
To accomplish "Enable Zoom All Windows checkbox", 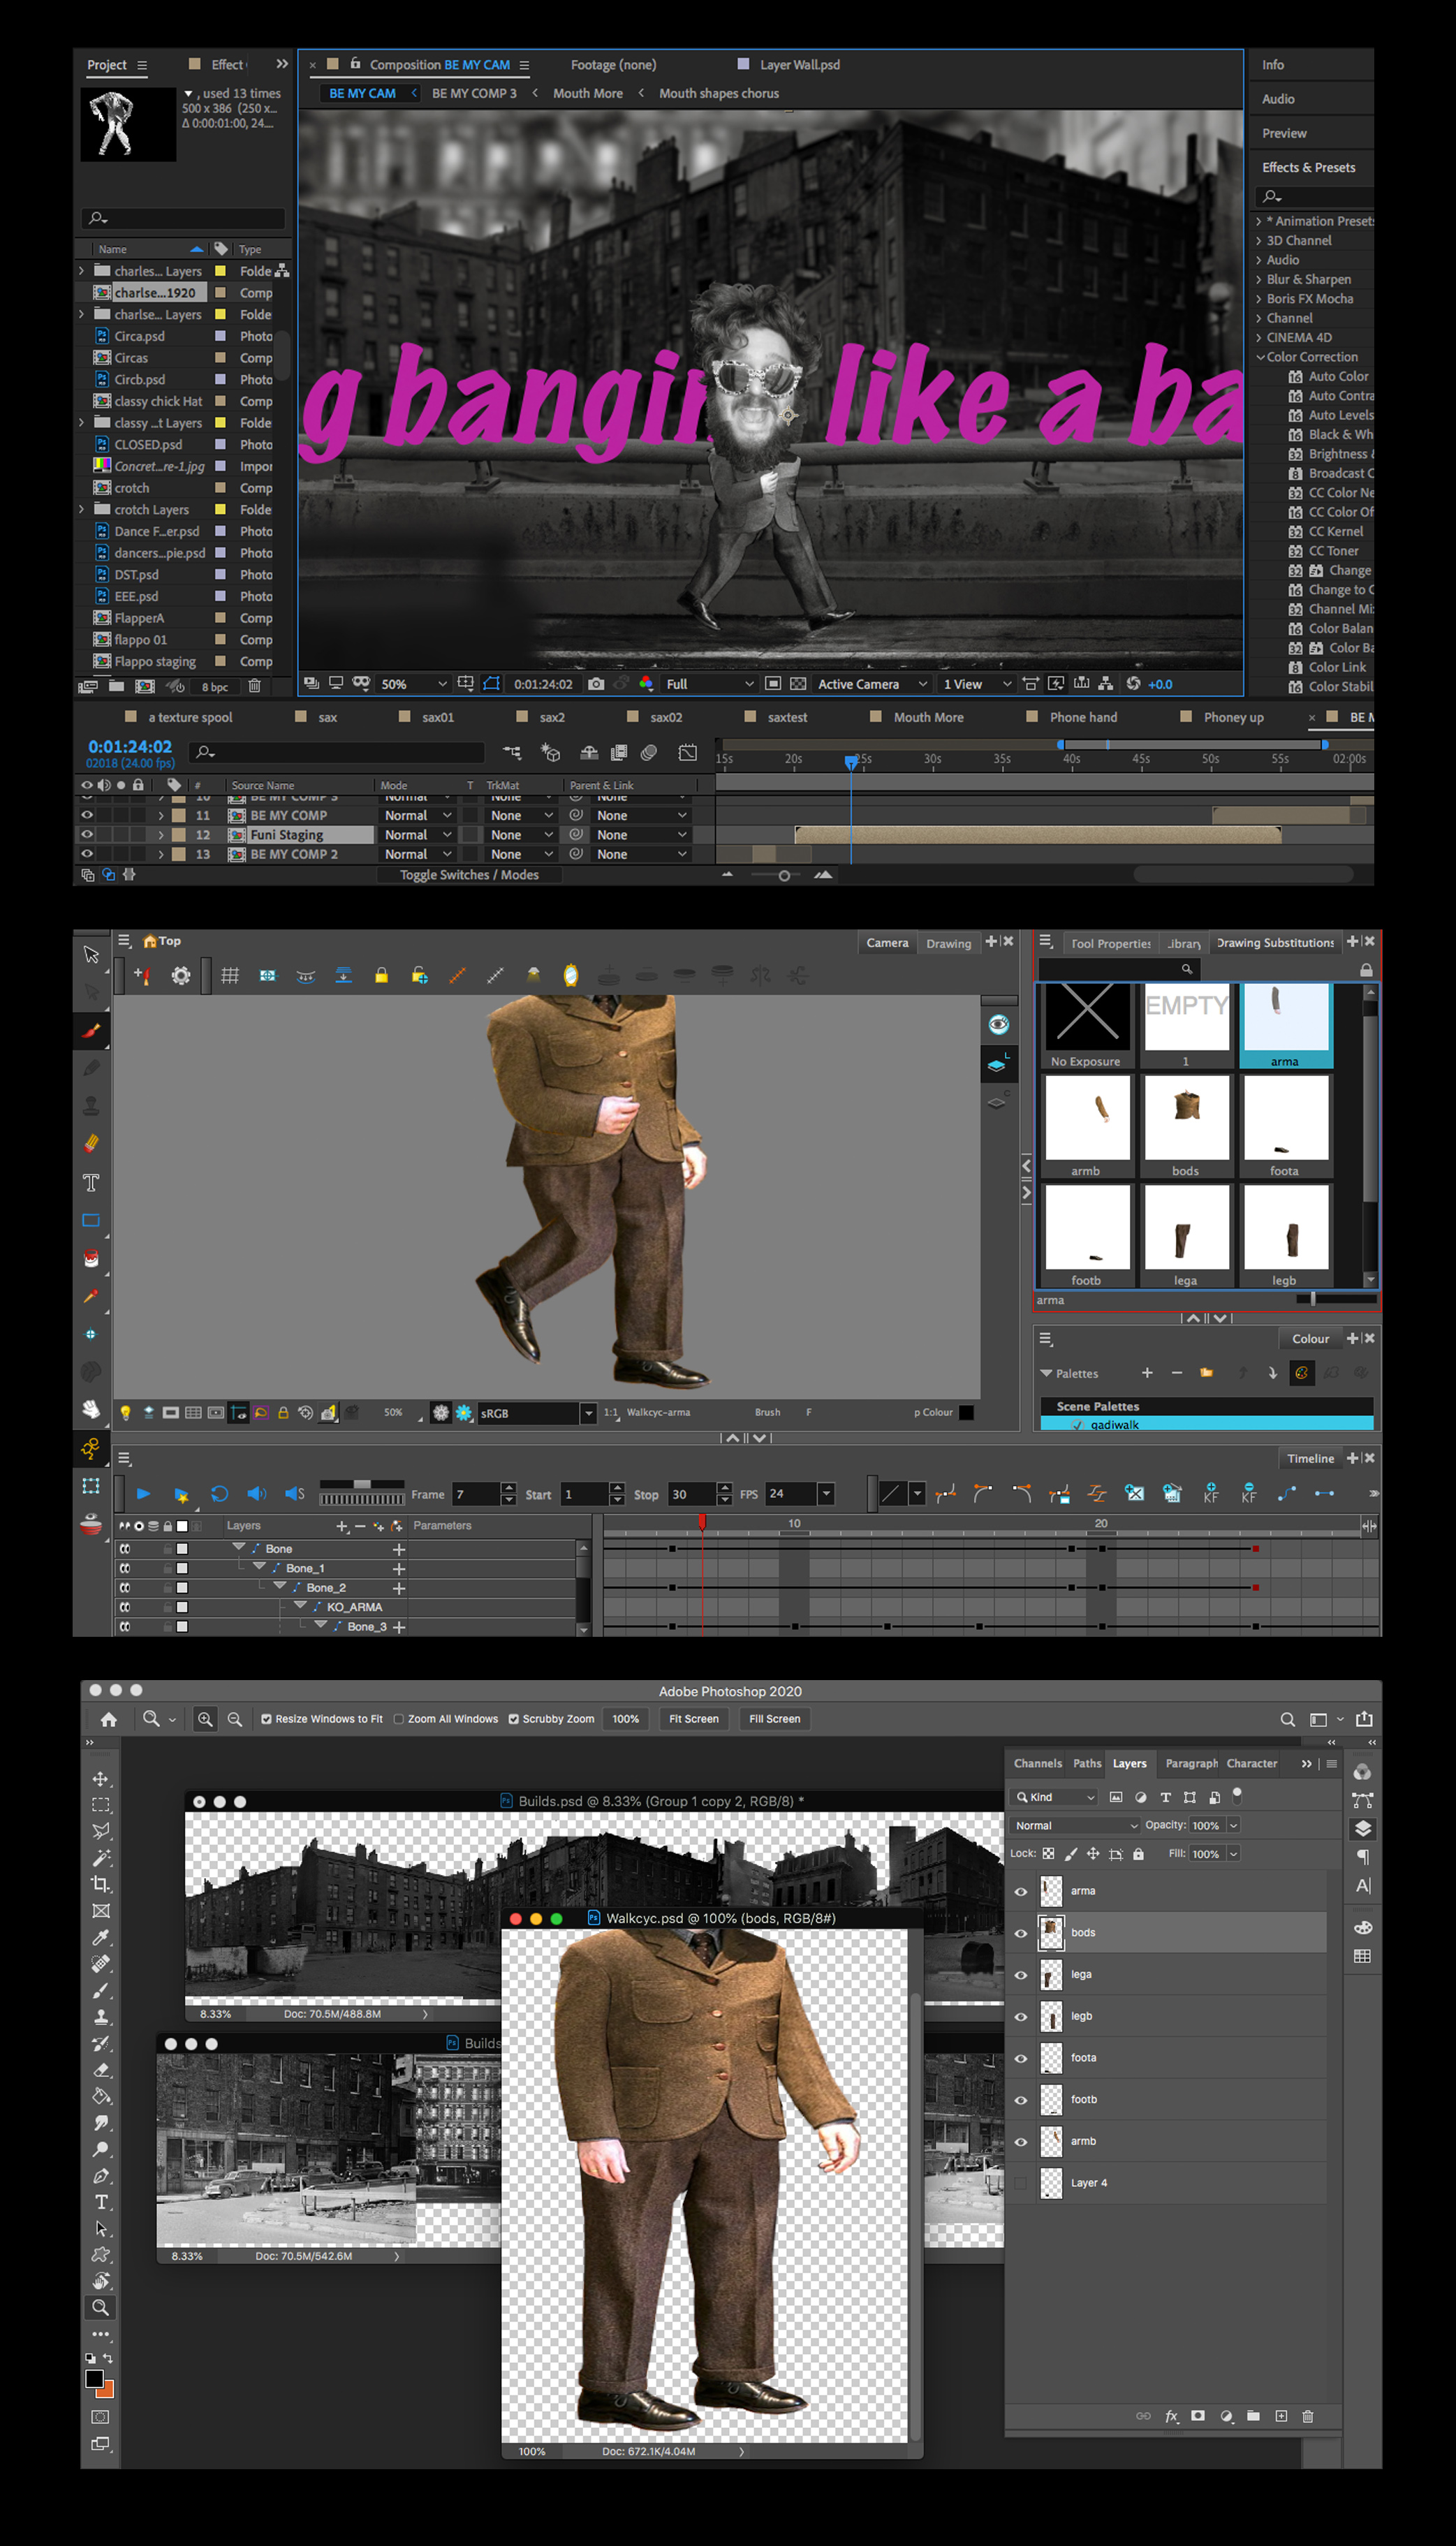I will [399, 1719].
